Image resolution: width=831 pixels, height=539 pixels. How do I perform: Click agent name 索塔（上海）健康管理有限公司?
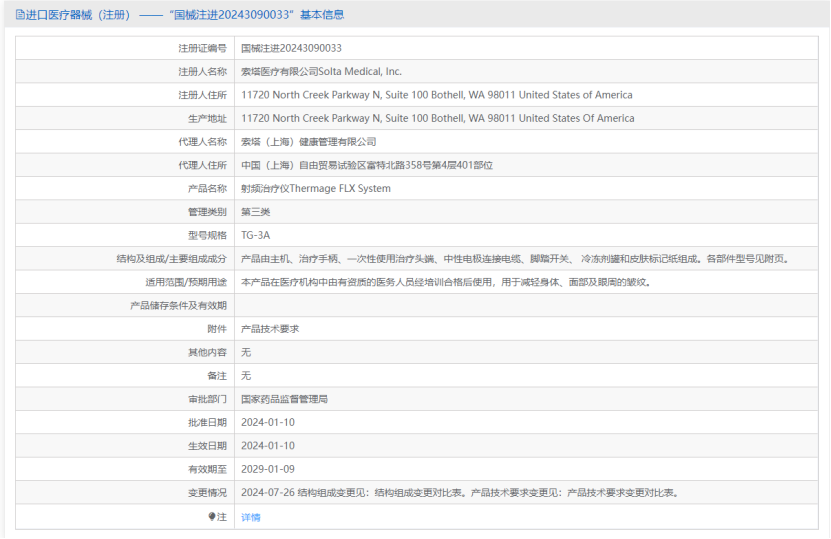pyautogui.click(x=308, y=142)
